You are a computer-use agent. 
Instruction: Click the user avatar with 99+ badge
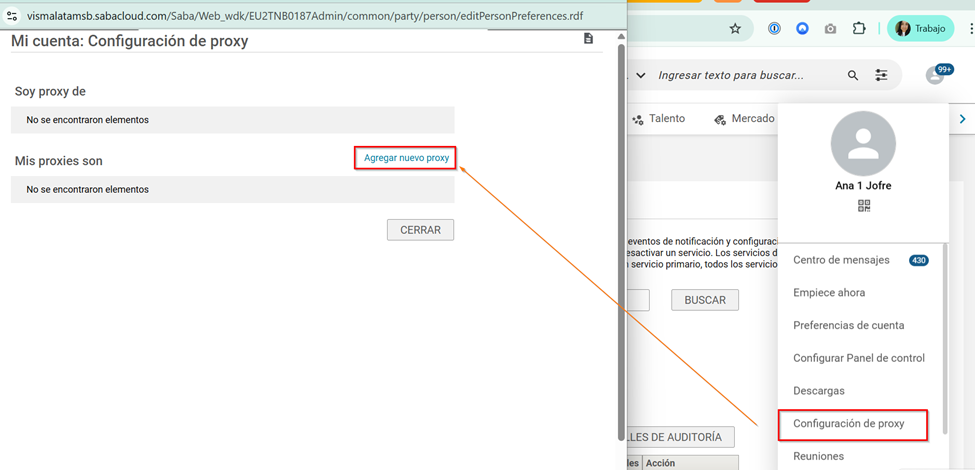point(937,74)
